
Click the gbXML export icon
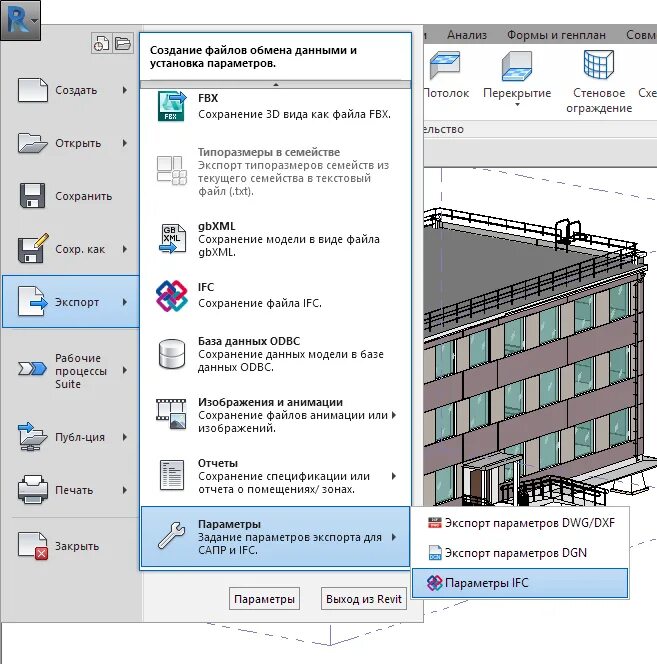(172, 238)
